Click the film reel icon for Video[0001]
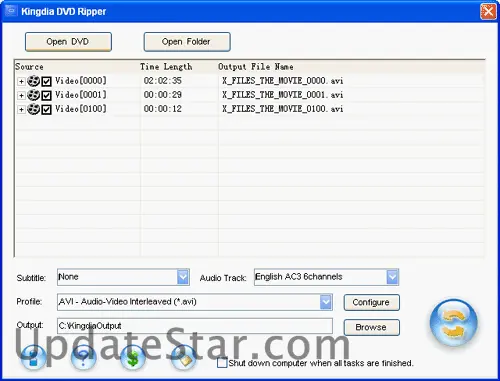 33,95
